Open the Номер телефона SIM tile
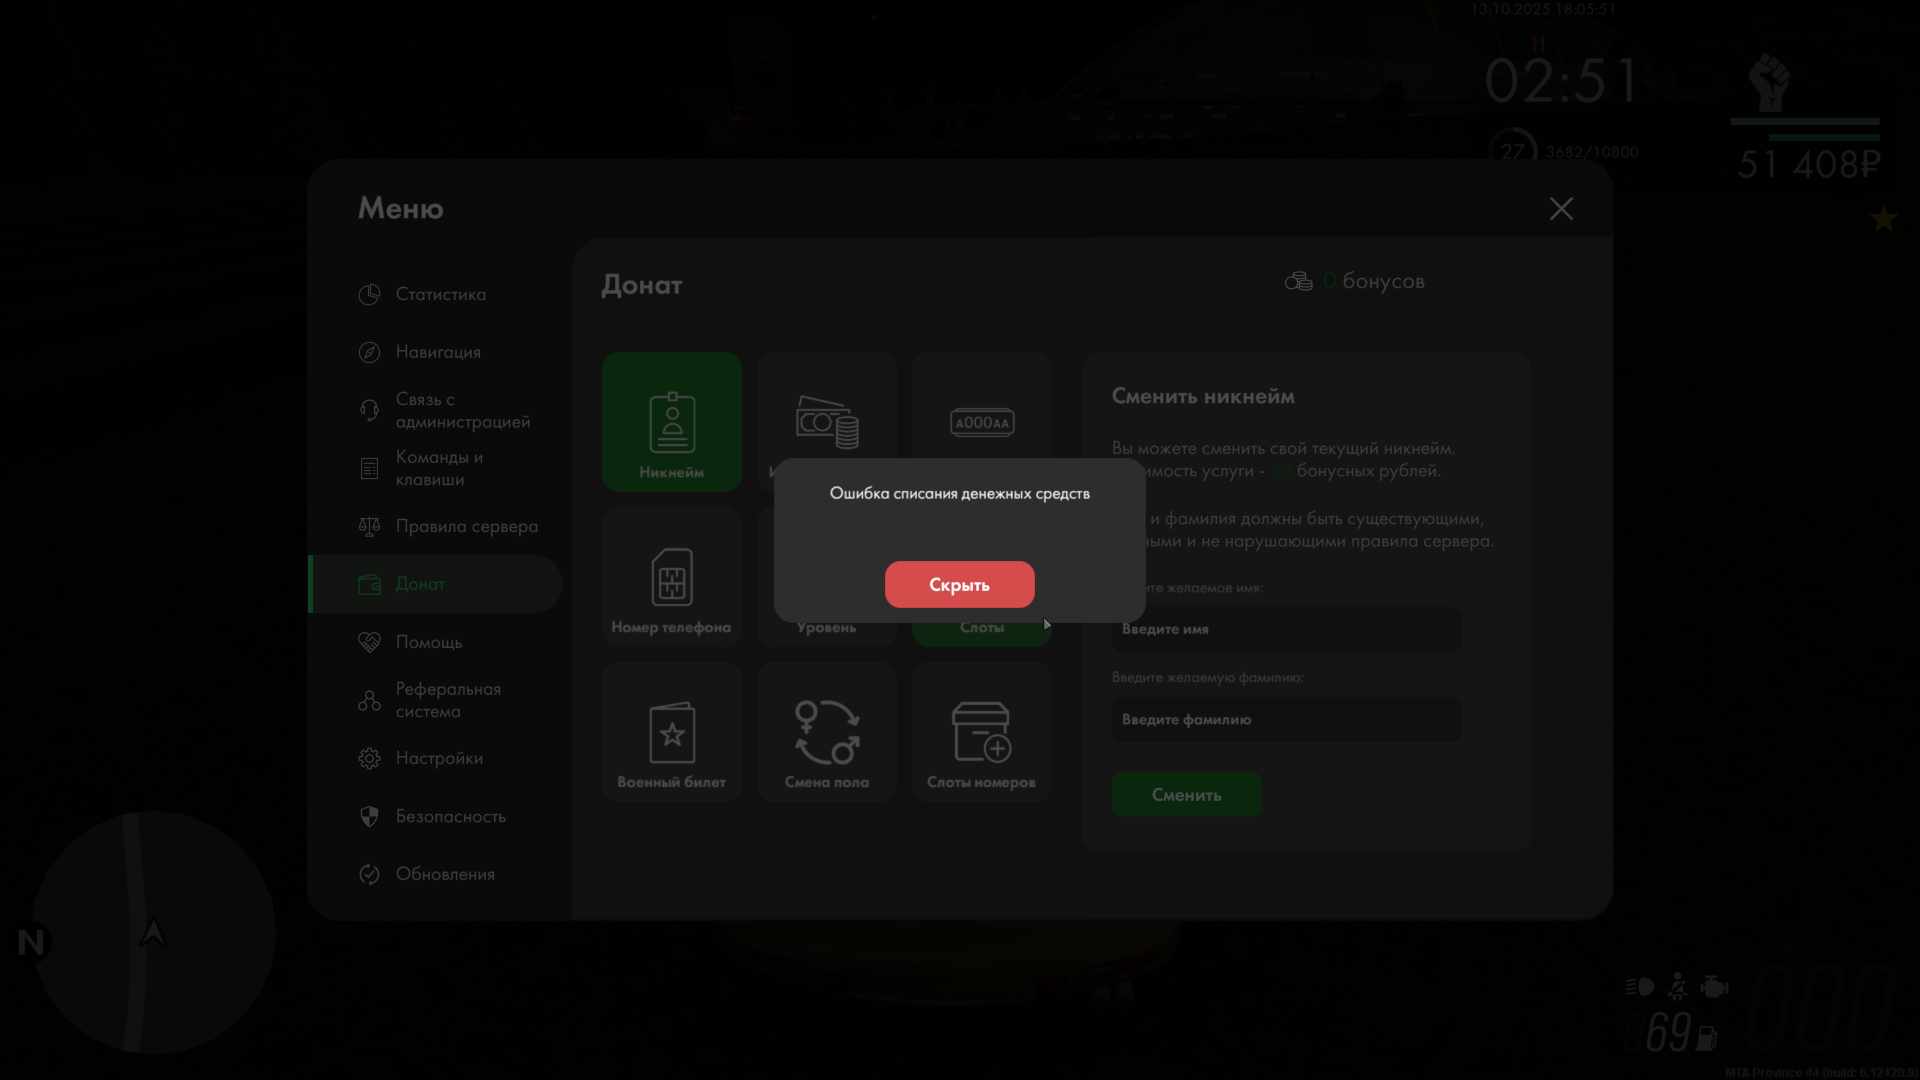Image resolution: width=1920 pixels, height=1080 pixels. [x=671, y=577]
